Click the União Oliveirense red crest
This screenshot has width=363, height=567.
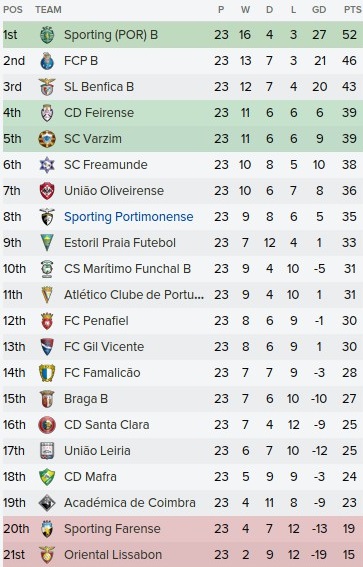click(x=47, y=191)
